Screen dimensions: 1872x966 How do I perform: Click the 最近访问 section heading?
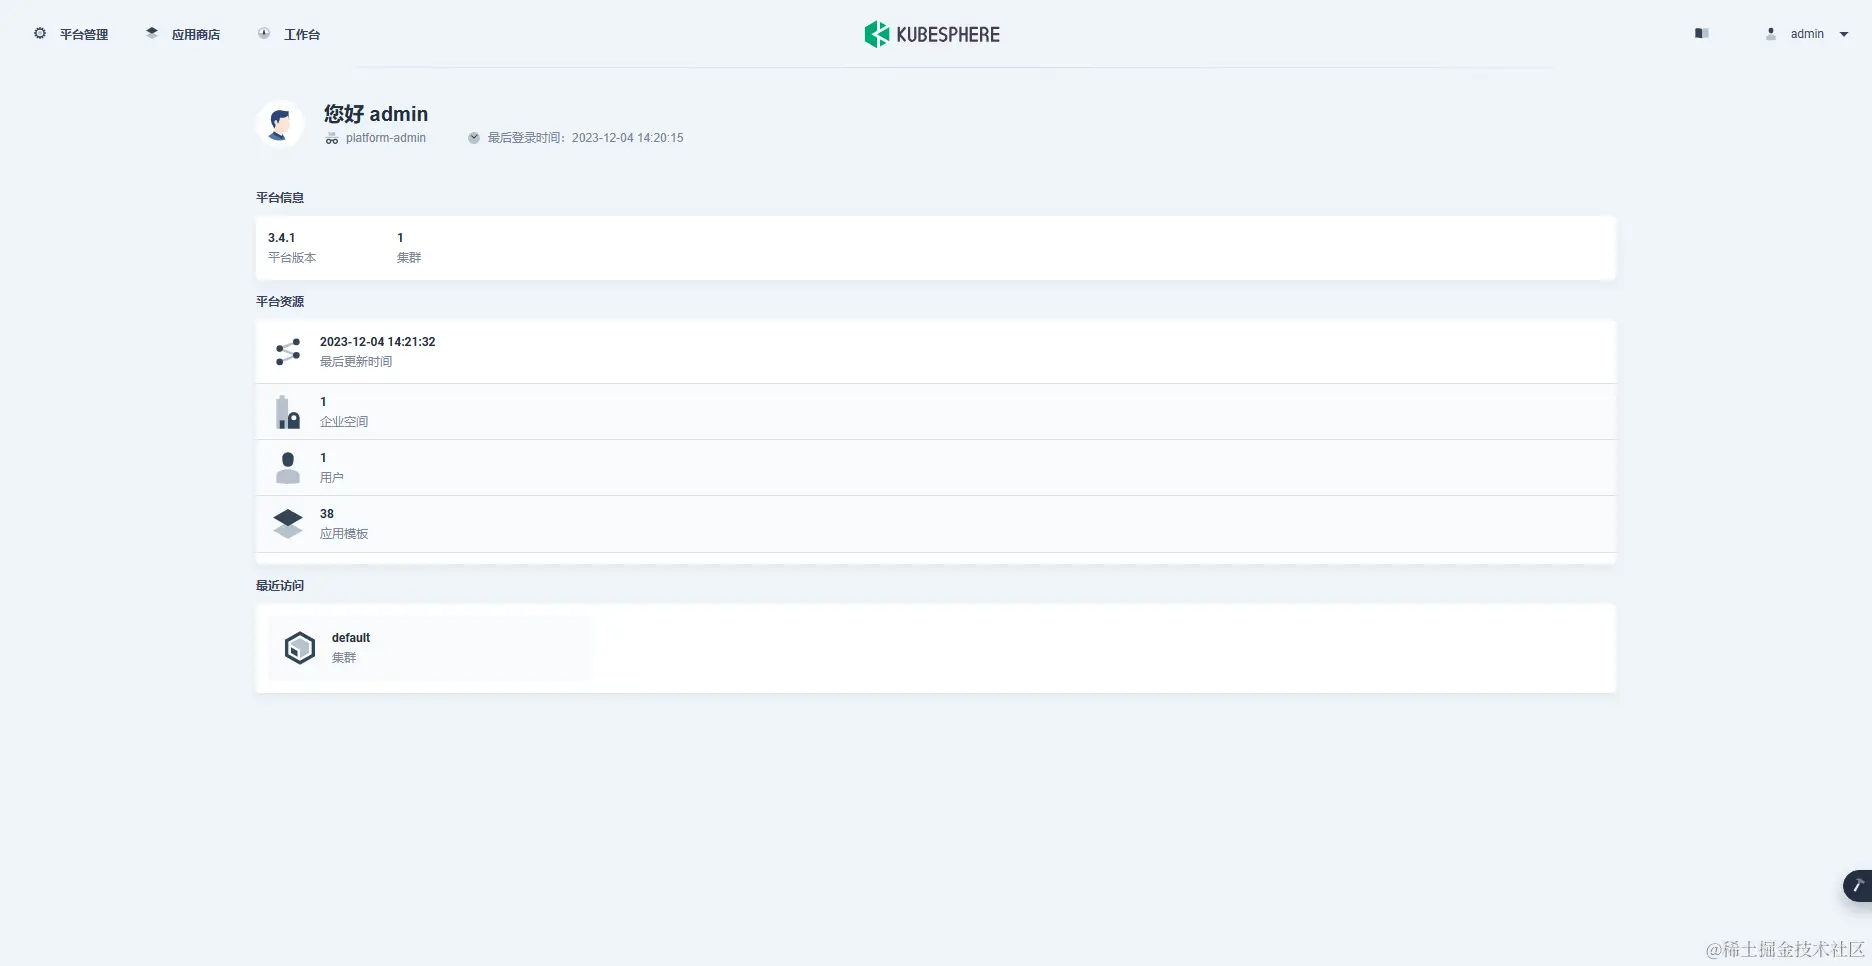click(x=280, y=586)
